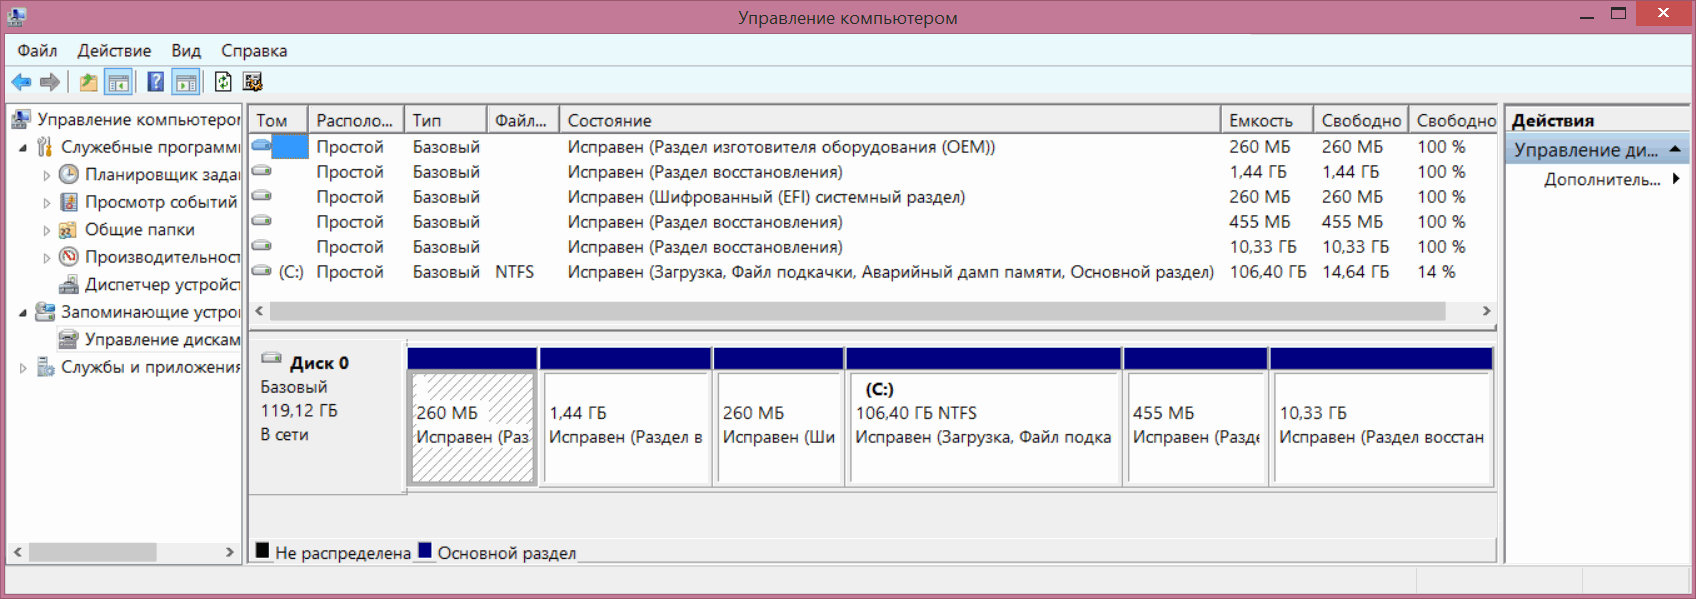Click the NTFS cell in (C:) row

click(x=515, y=272)
